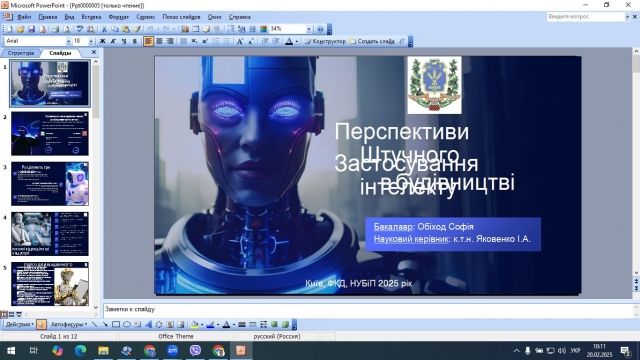Screen dimensions: 640x360
Task: Click the Save floppy disk icon
Action: 31,29
